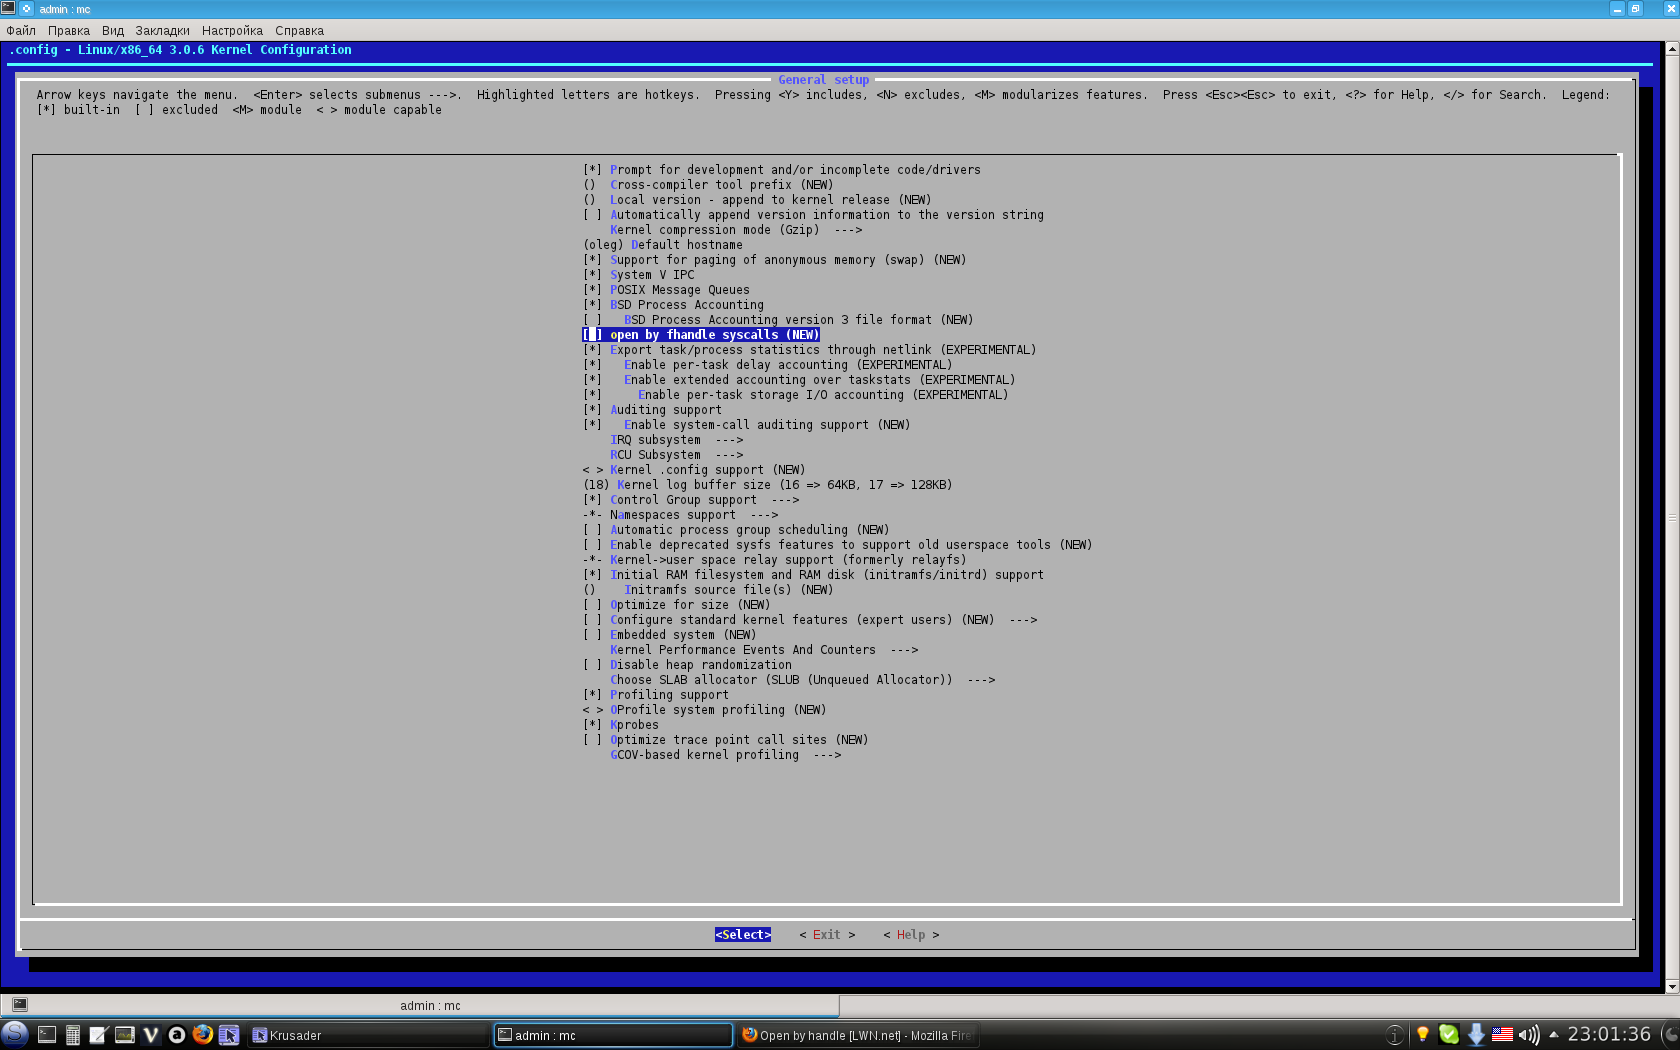Open the Закладки menu
1680x1050 pixels.
[x=163, y=30]
